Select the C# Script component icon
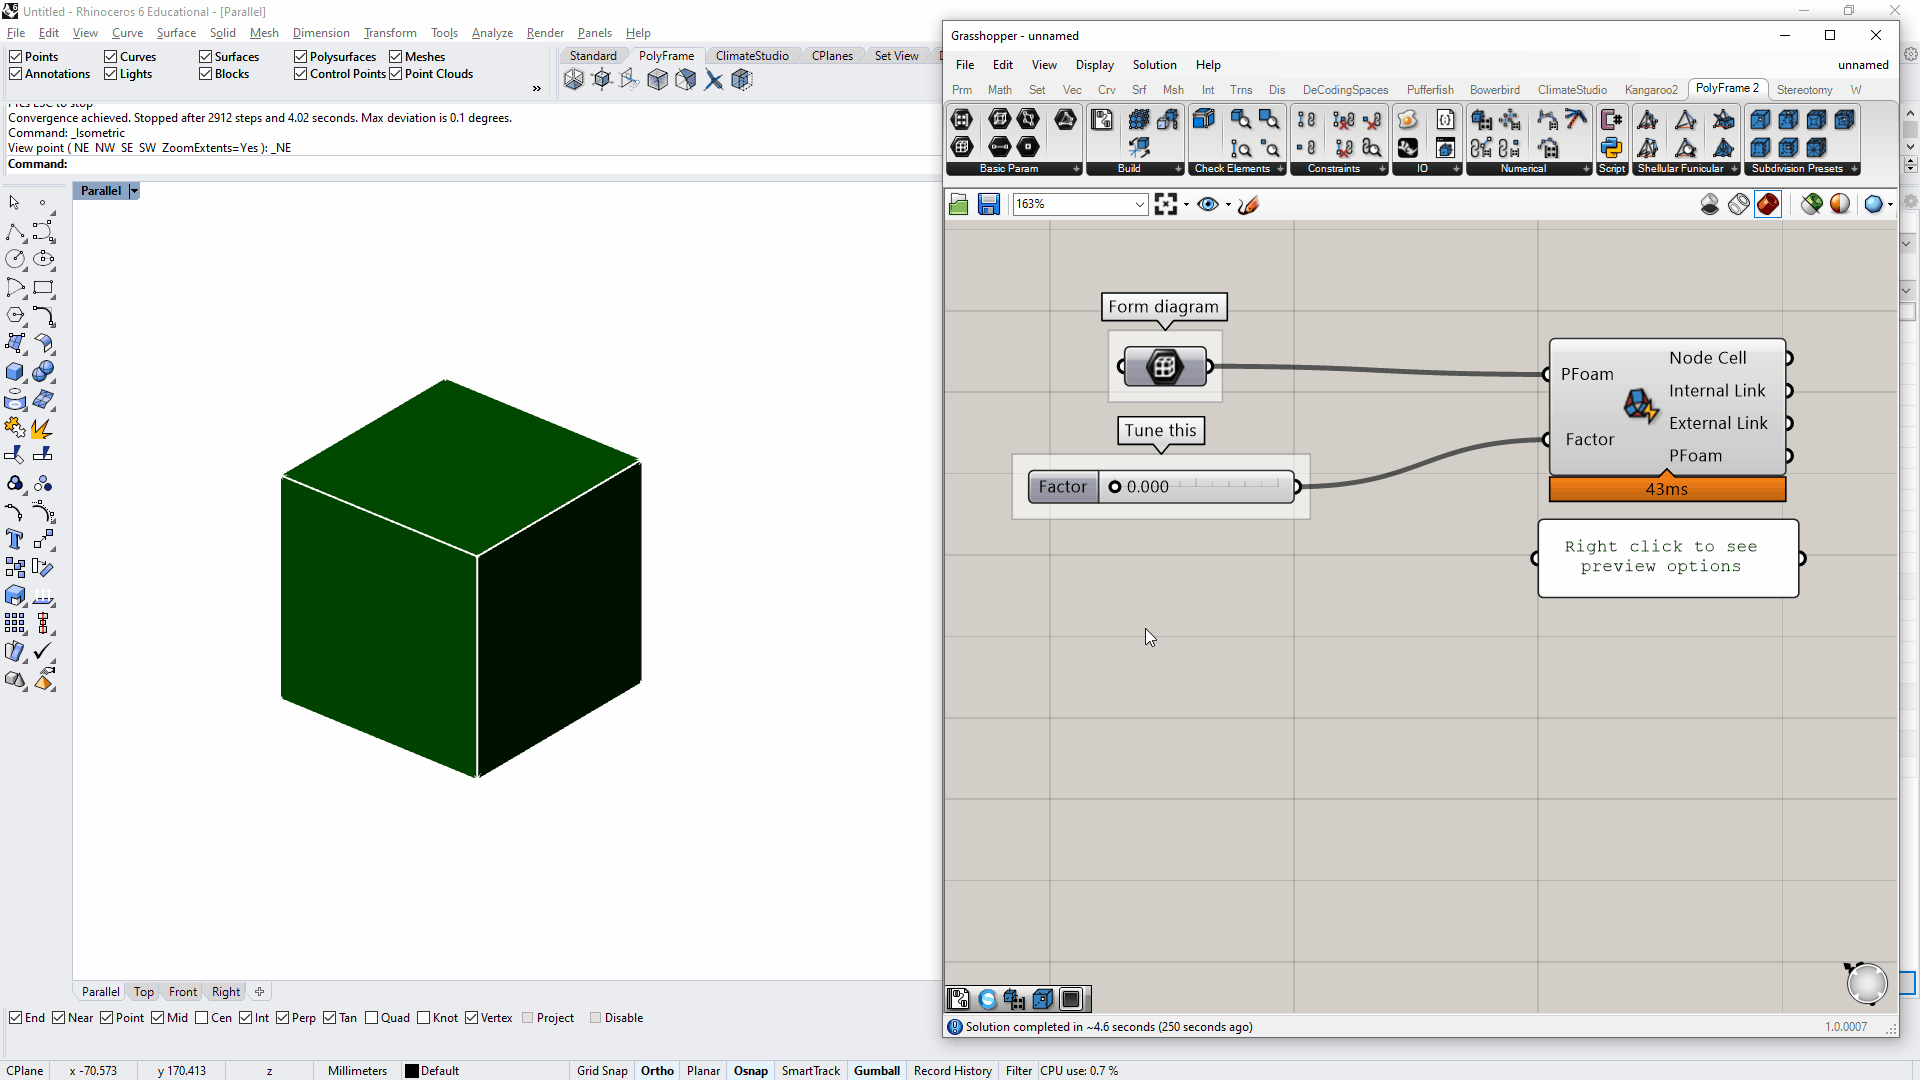The image size is (1920, 1080). pos(1611,119)
